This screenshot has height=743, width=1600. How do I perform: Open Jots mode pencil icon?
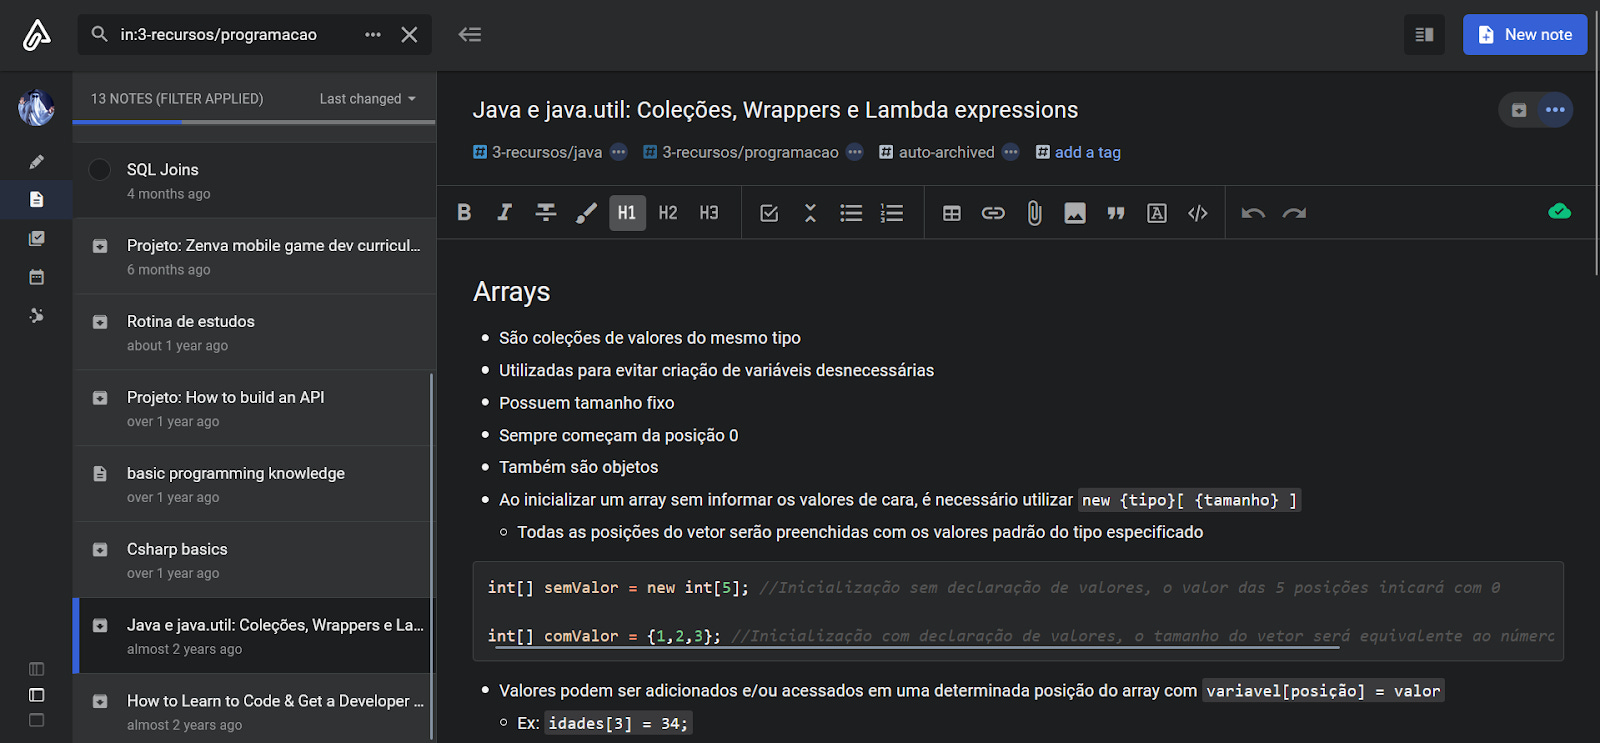37,161
